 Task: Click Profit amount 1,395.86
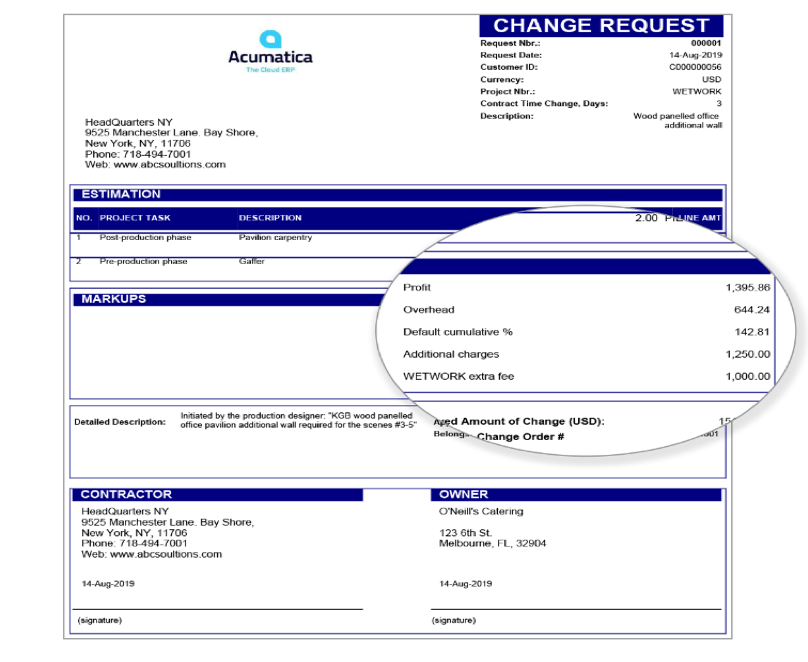coord(748,287)
